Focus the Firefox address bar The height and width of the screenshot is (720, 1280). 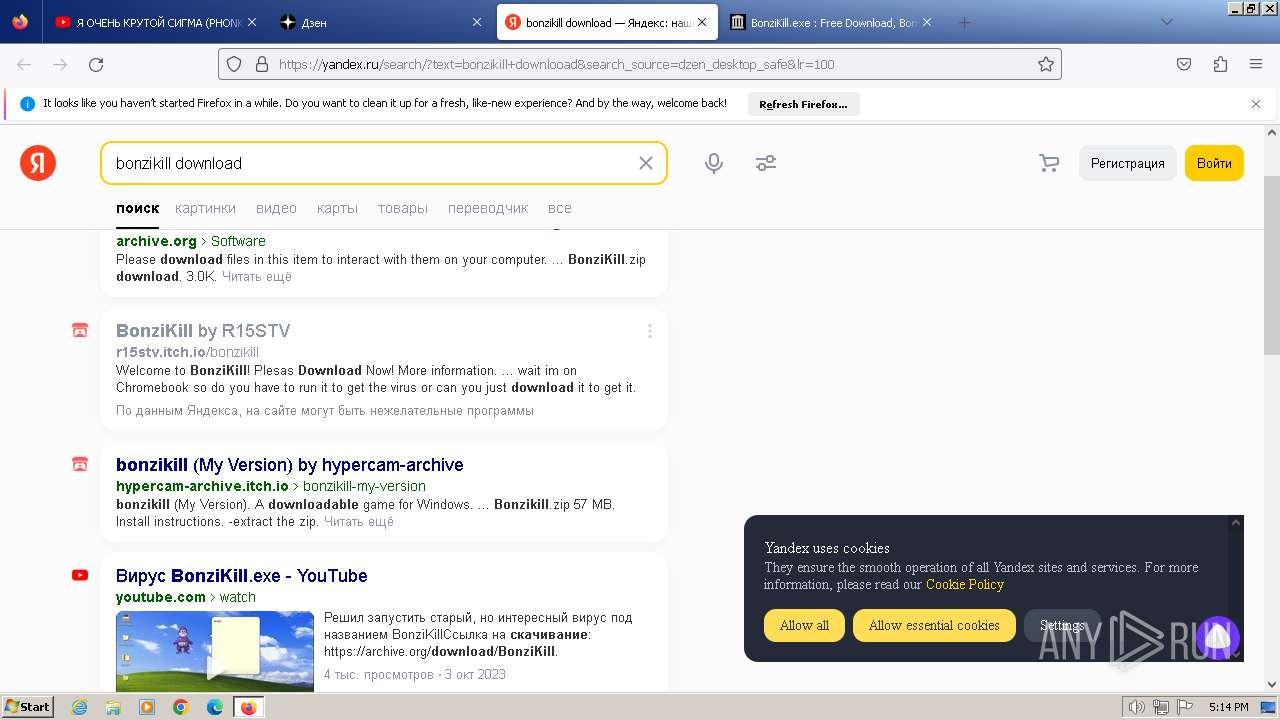click(x=640, y=64)
